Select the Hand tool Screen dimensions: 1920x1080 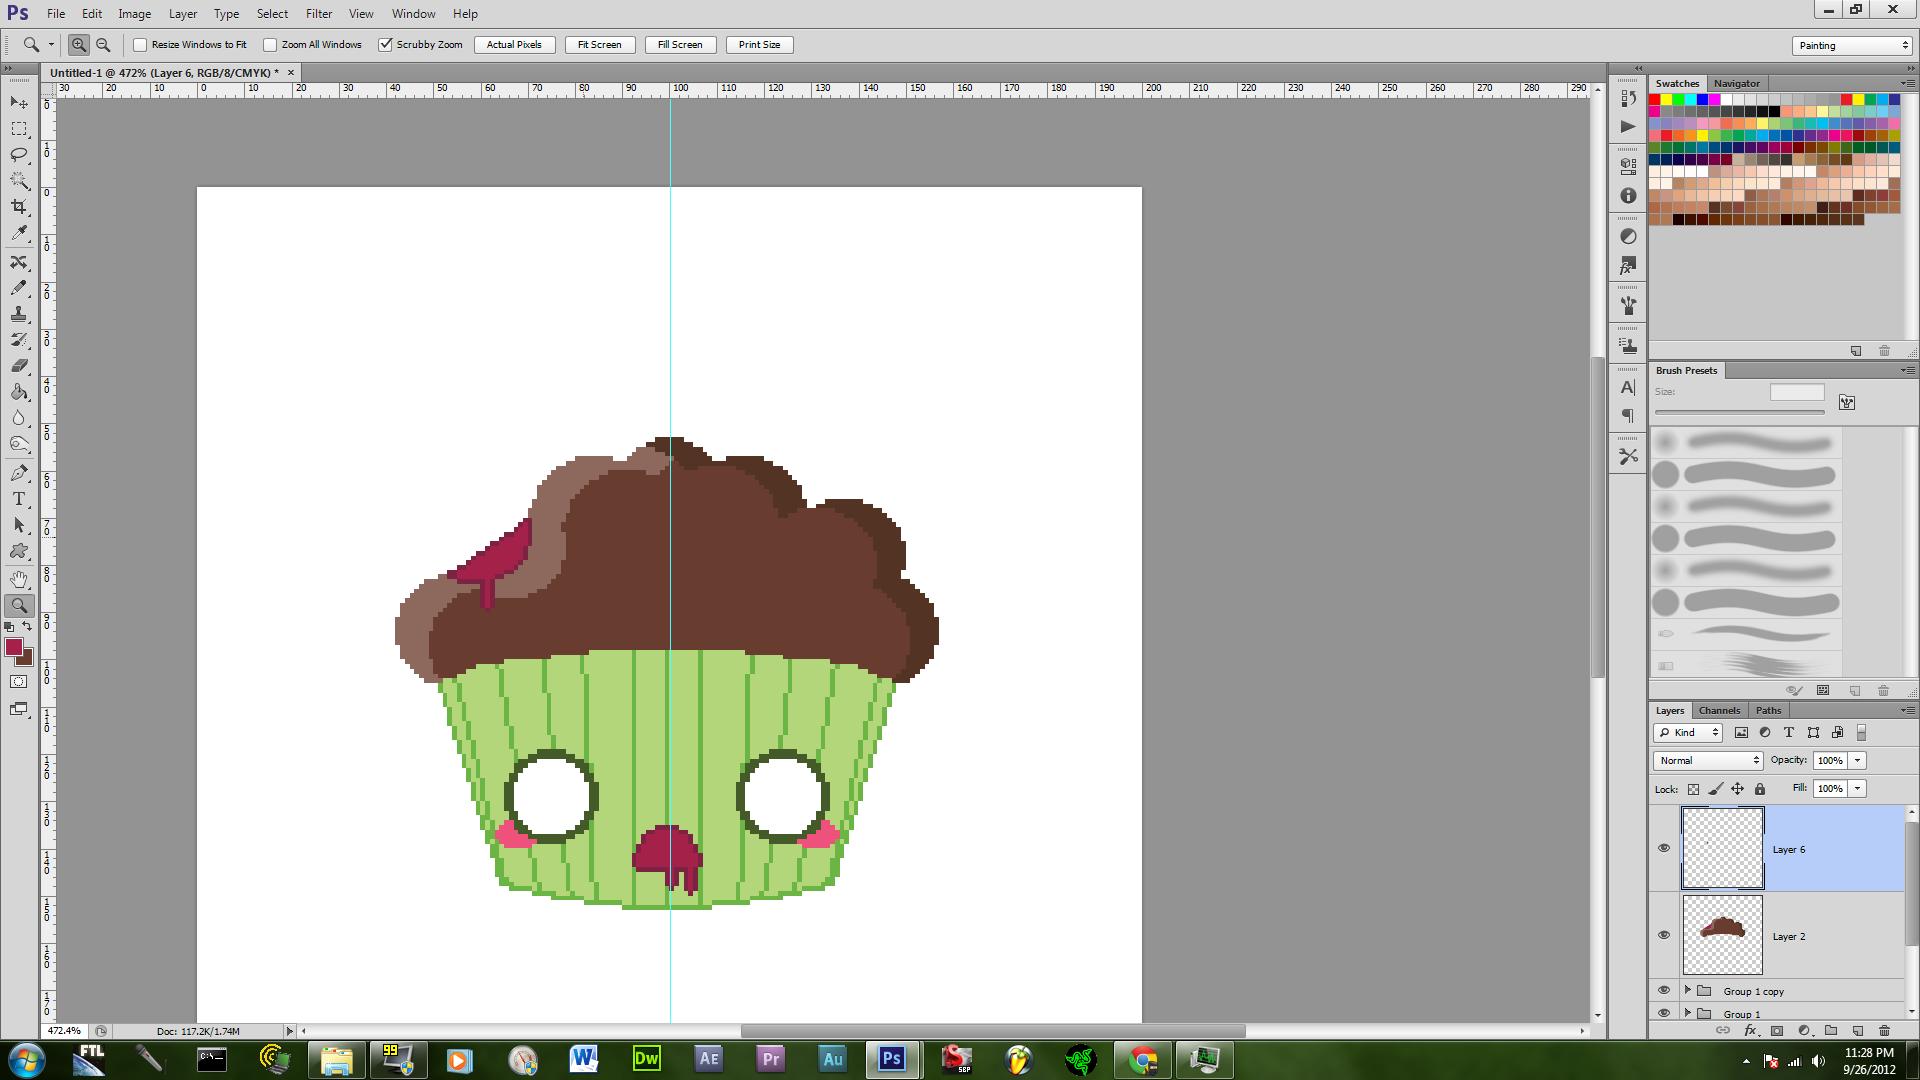tap(19, 579)
